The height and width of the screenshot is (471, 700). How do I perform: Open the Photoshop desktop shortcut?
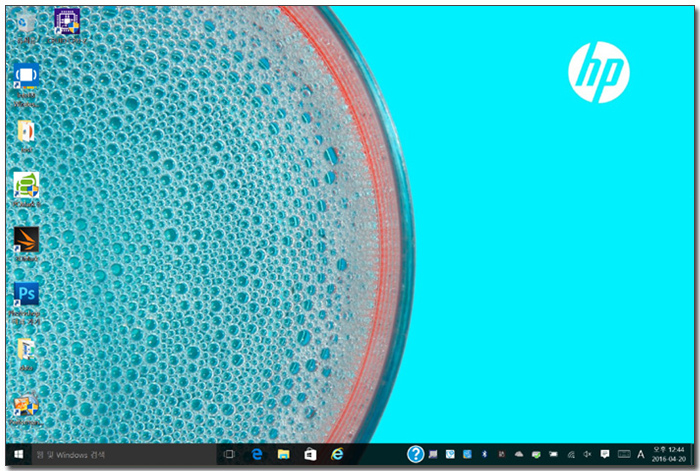[26, 294]
